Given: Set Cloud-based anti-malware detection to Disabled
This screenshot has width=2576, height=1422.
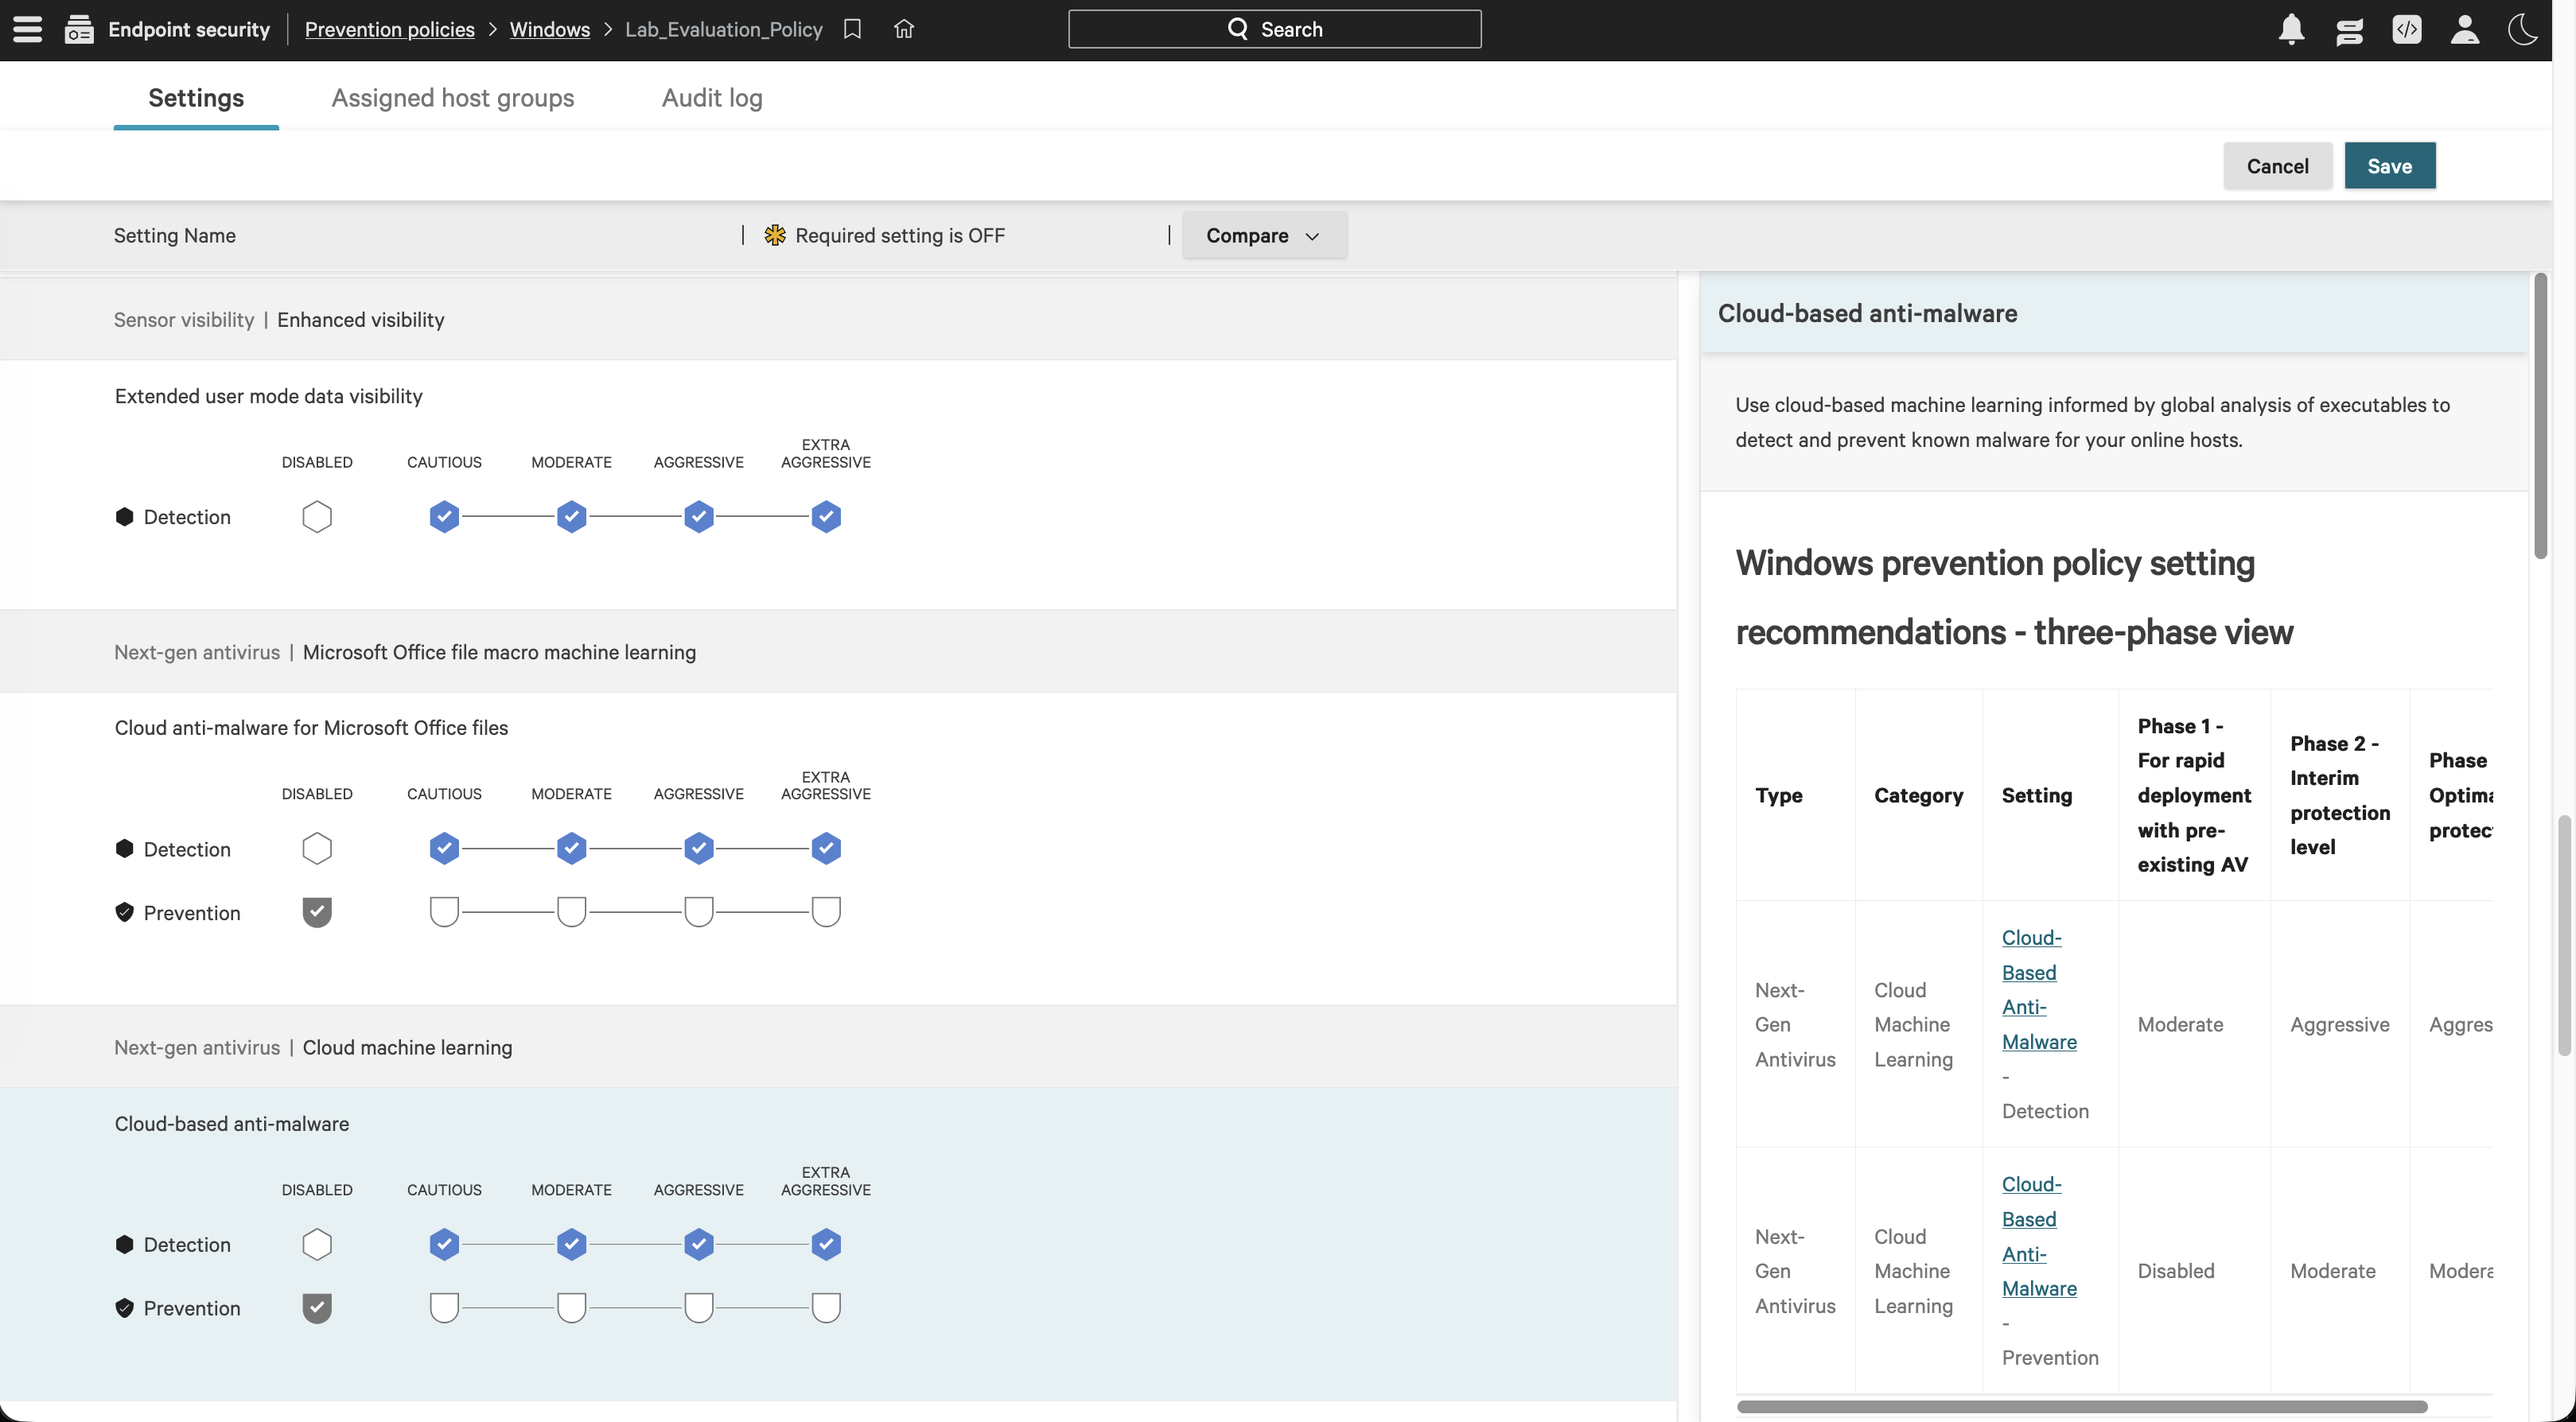Looking at the screenshot, I should point(317,1245).
